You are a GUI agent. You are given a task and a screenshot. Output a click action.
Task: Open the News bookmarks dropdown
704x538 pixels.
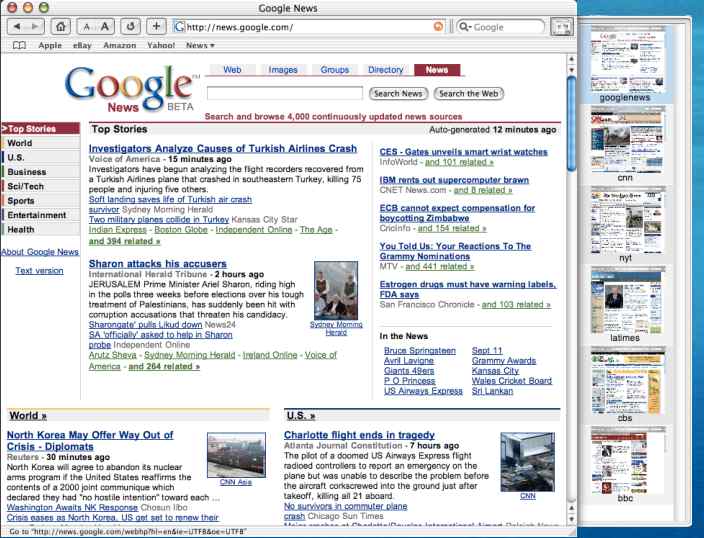[x=200, y=45]
